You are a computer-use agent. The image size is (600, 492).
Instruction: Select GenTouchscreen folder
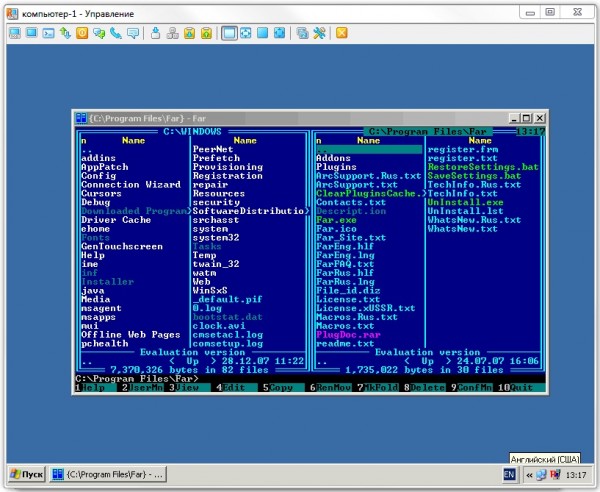[122, 246]
